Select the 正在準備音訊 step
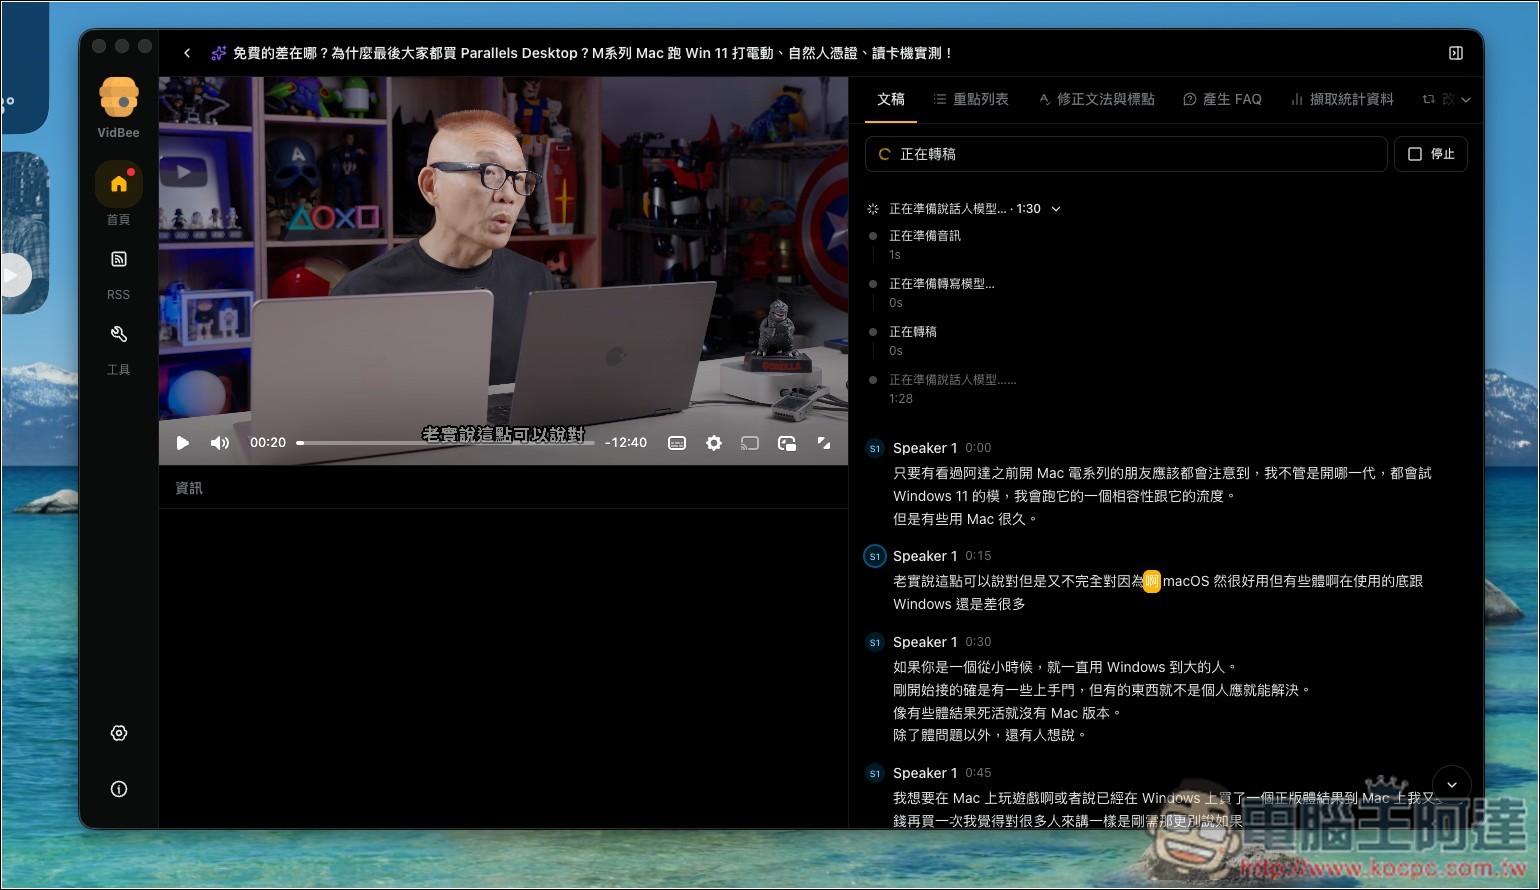Image resolution: width=1540 pixels, height=890 pixels. 925,236
